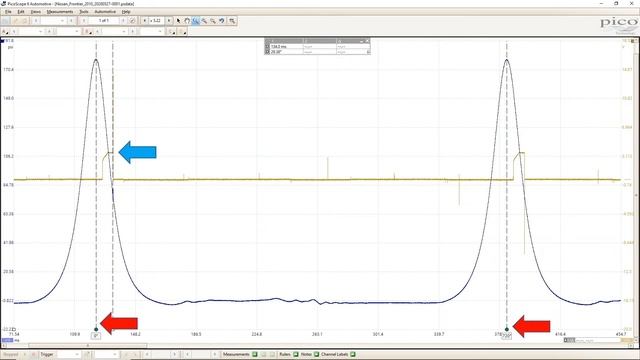This screenshot has height=360, width=640.
Task: Click the pico logo
Action: click(x=619, y=23)
